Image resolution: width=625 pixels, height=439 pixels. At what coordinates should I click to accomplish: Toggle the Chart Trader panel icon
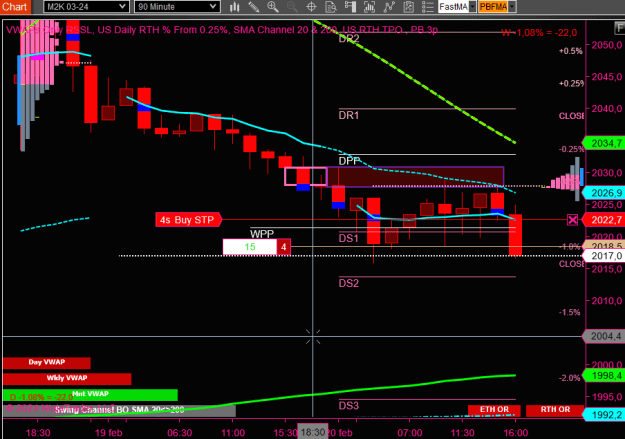(x=350, y=7)
